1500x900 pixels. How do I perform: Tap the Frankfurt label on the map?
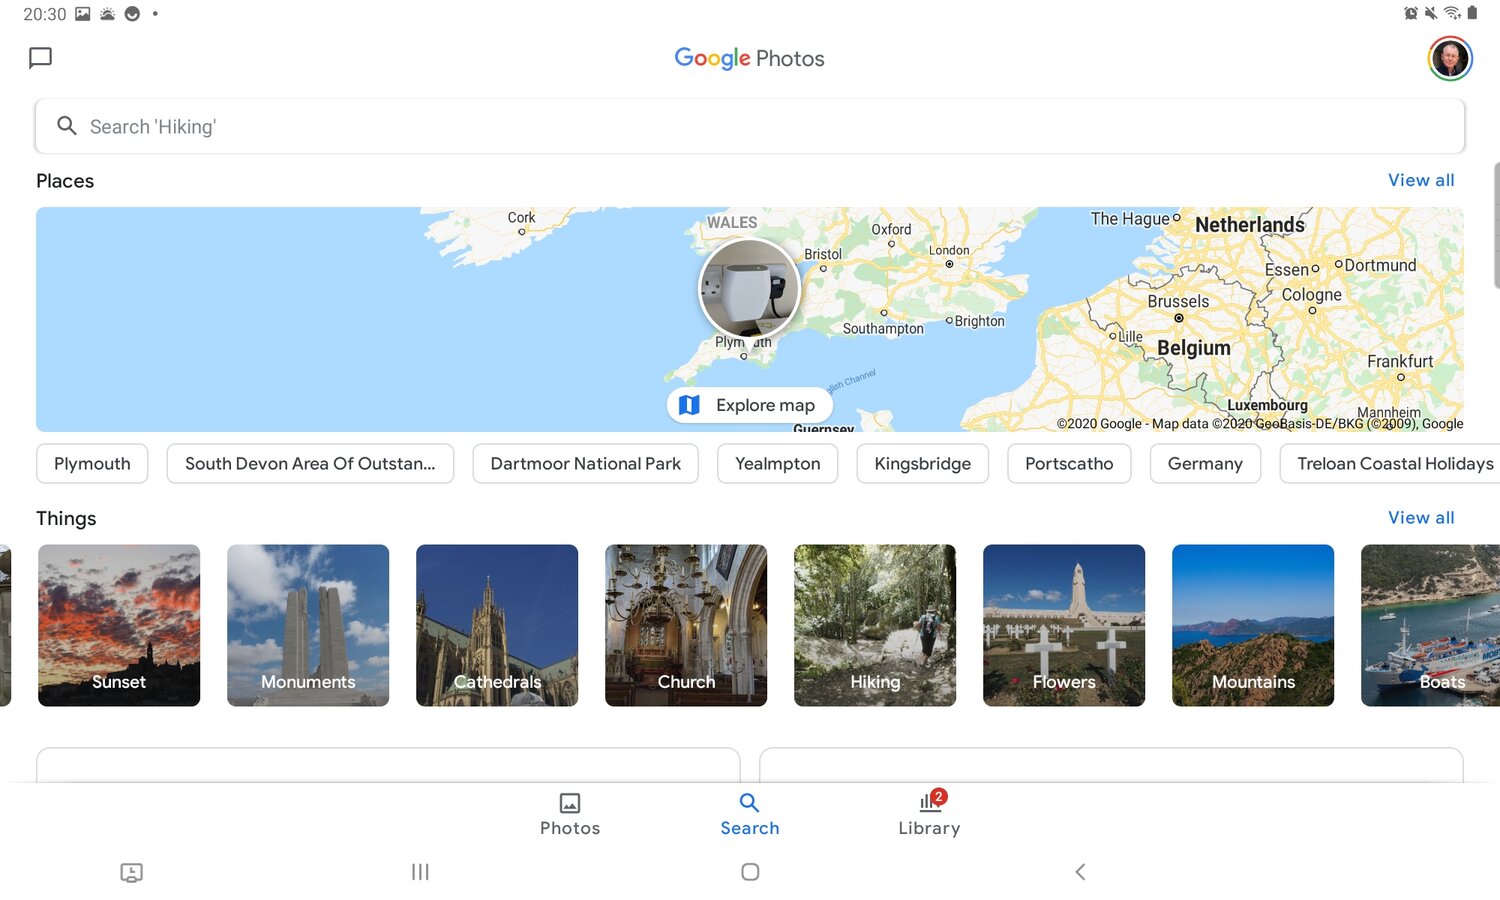coord(1400,361)
